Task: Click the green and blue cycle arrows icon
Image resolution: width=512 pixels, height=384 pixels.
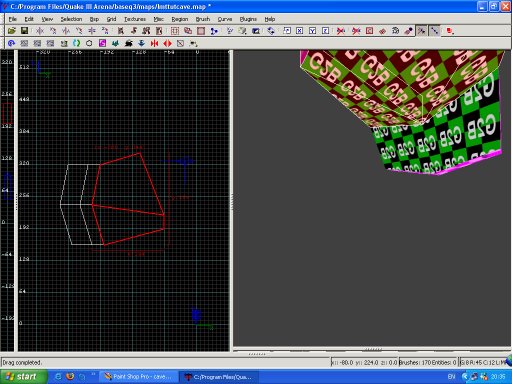Action: click(x=76, y=43)
